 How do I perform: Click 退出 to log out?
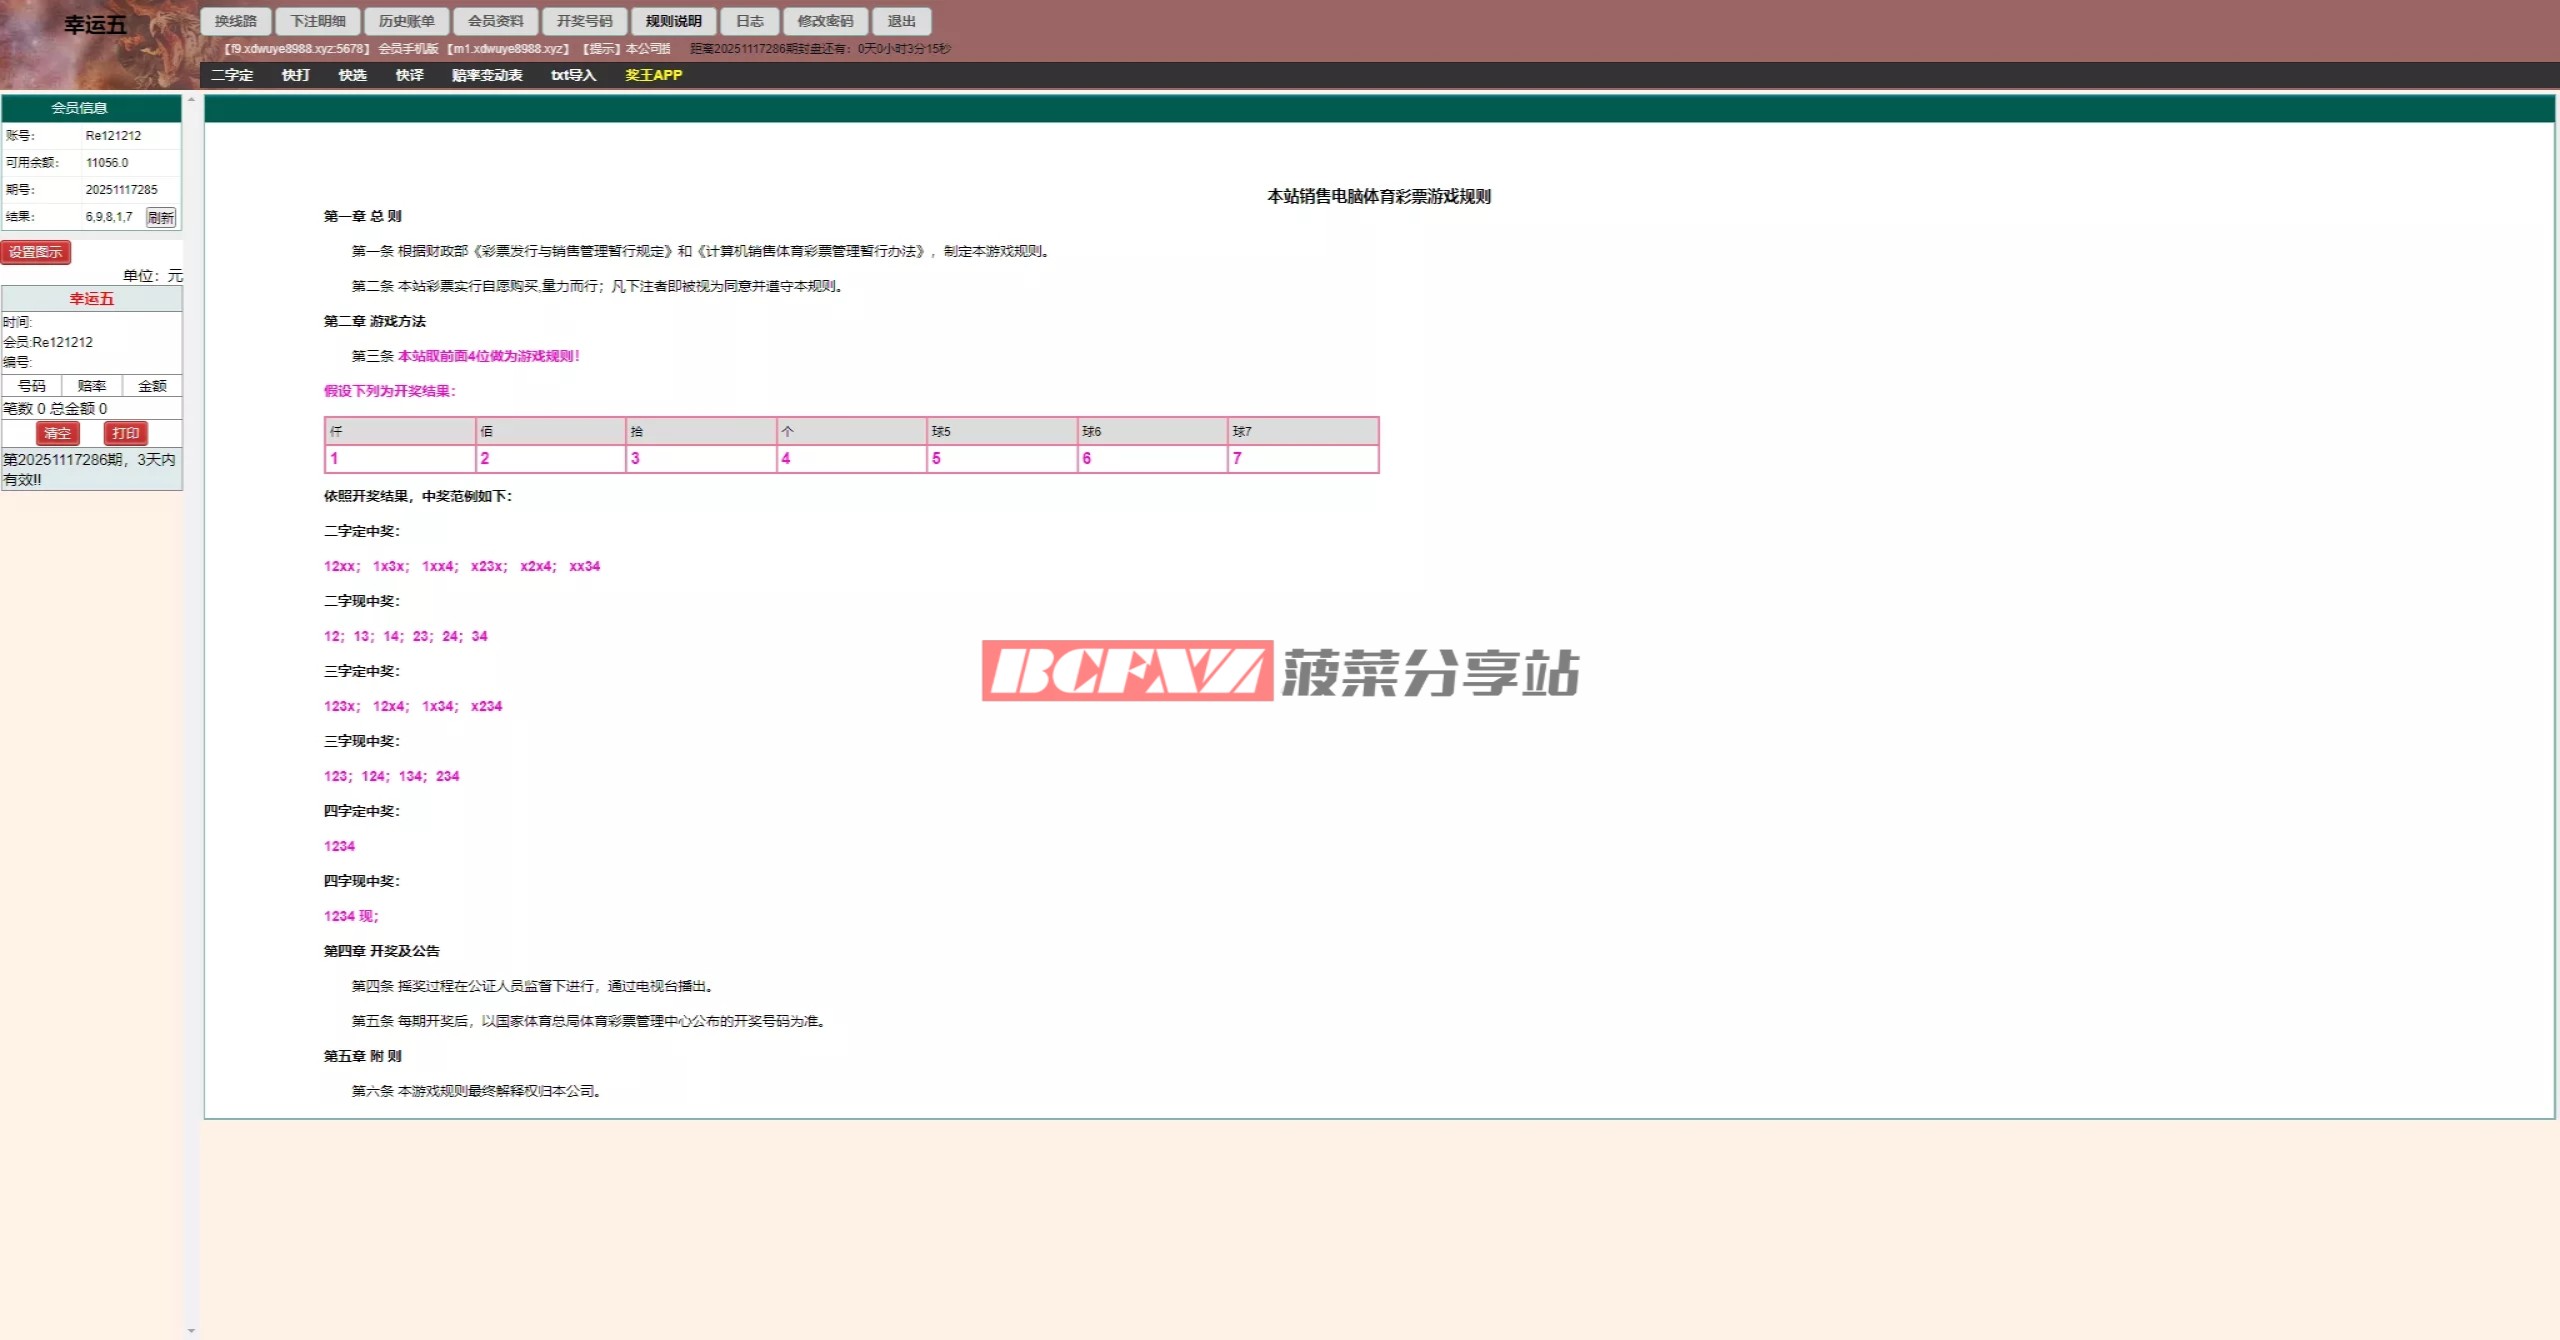click(x=901, y=21)
